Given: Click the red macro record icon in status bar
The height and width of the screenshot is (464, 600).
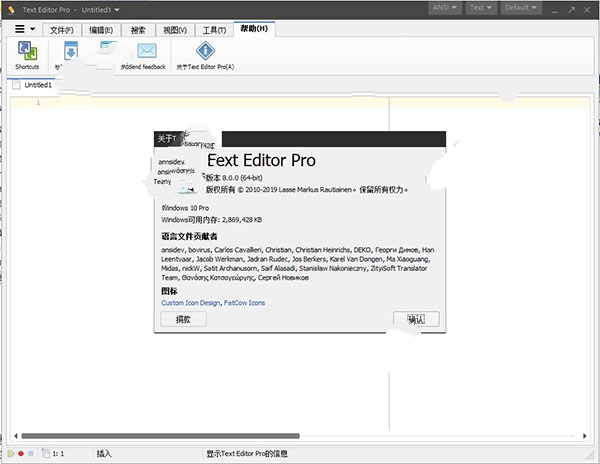Looking at the screenshot, I should 21,454.
